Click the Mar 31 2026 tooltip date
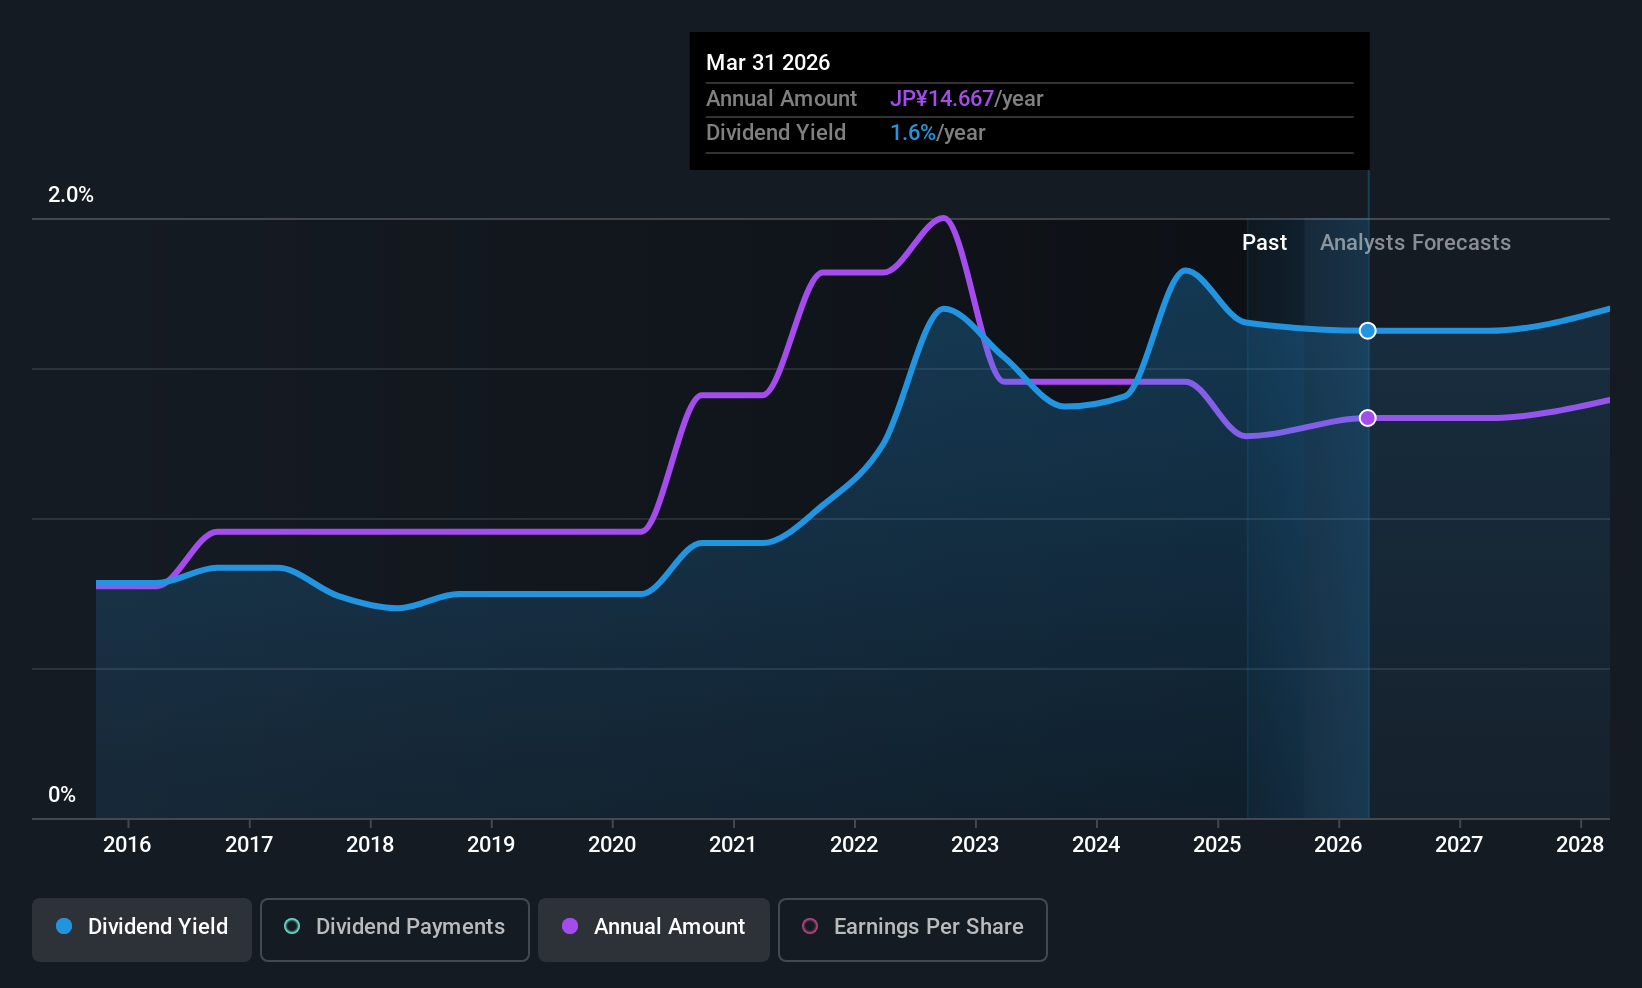 point(768,62)
